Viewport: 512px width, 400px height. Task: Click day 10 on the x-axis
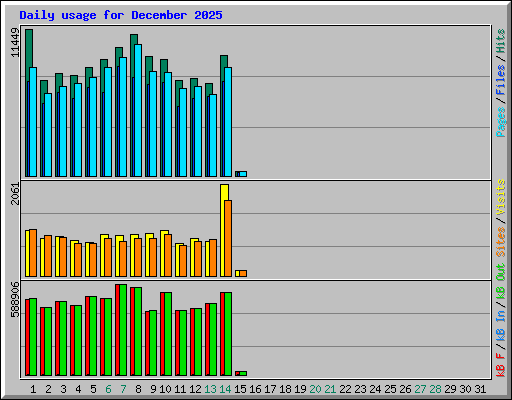click(x=165, y=389)
